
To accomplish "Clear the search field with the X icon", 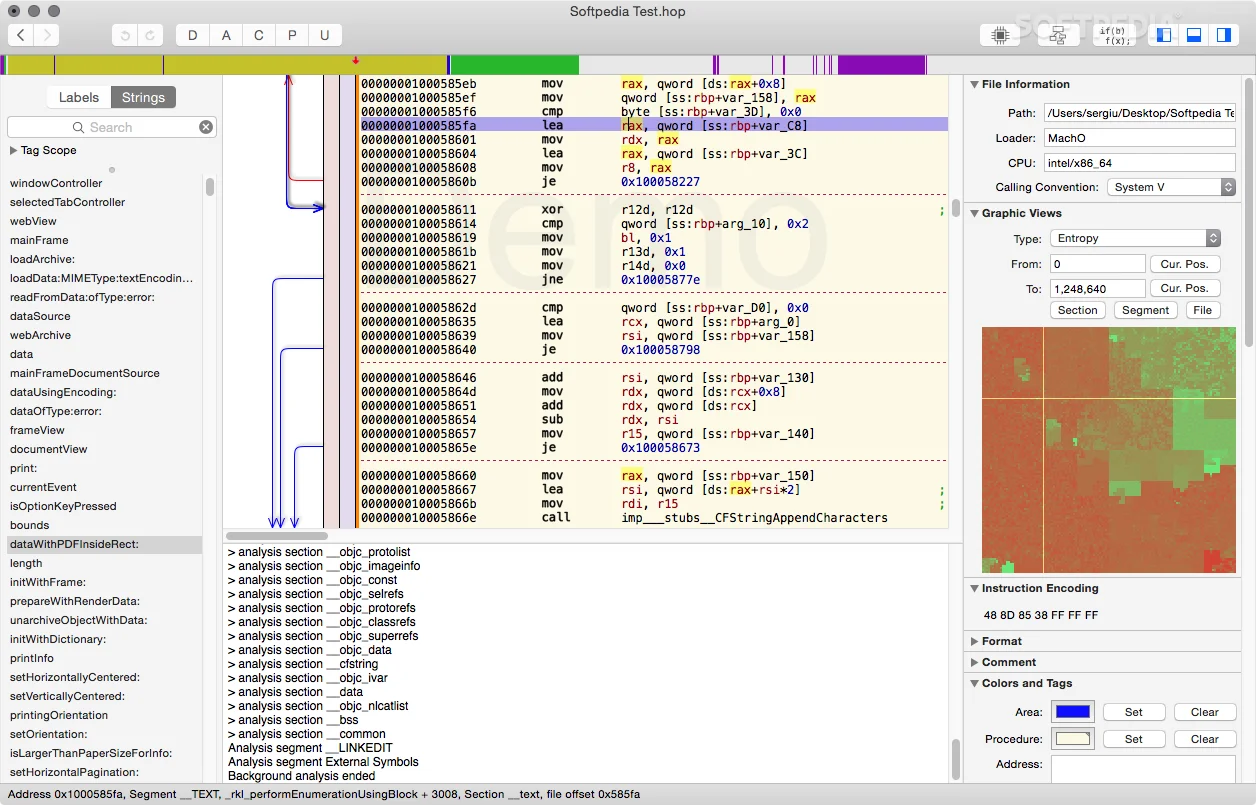I will coord(206,126).
